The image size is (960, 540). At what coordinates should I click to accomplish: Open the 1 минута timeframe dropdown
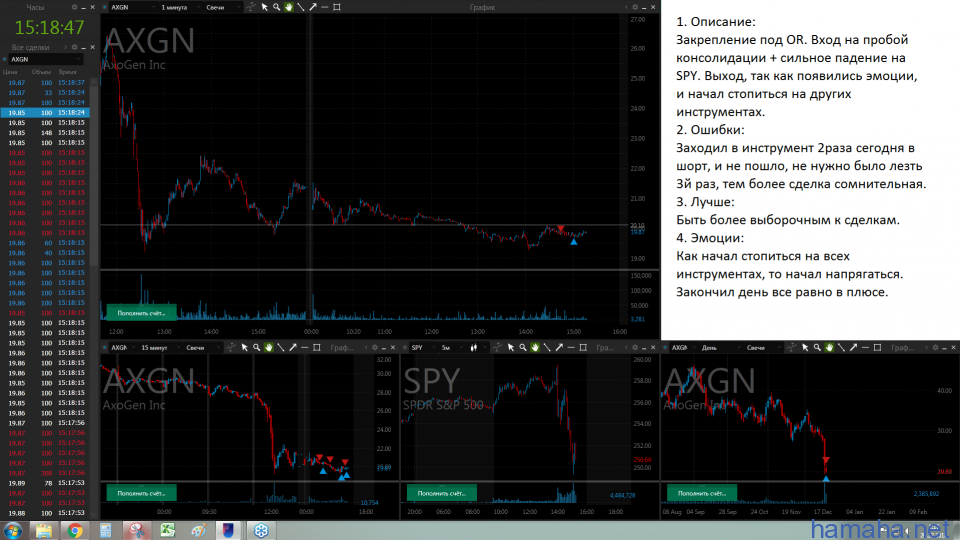(179, 7)
